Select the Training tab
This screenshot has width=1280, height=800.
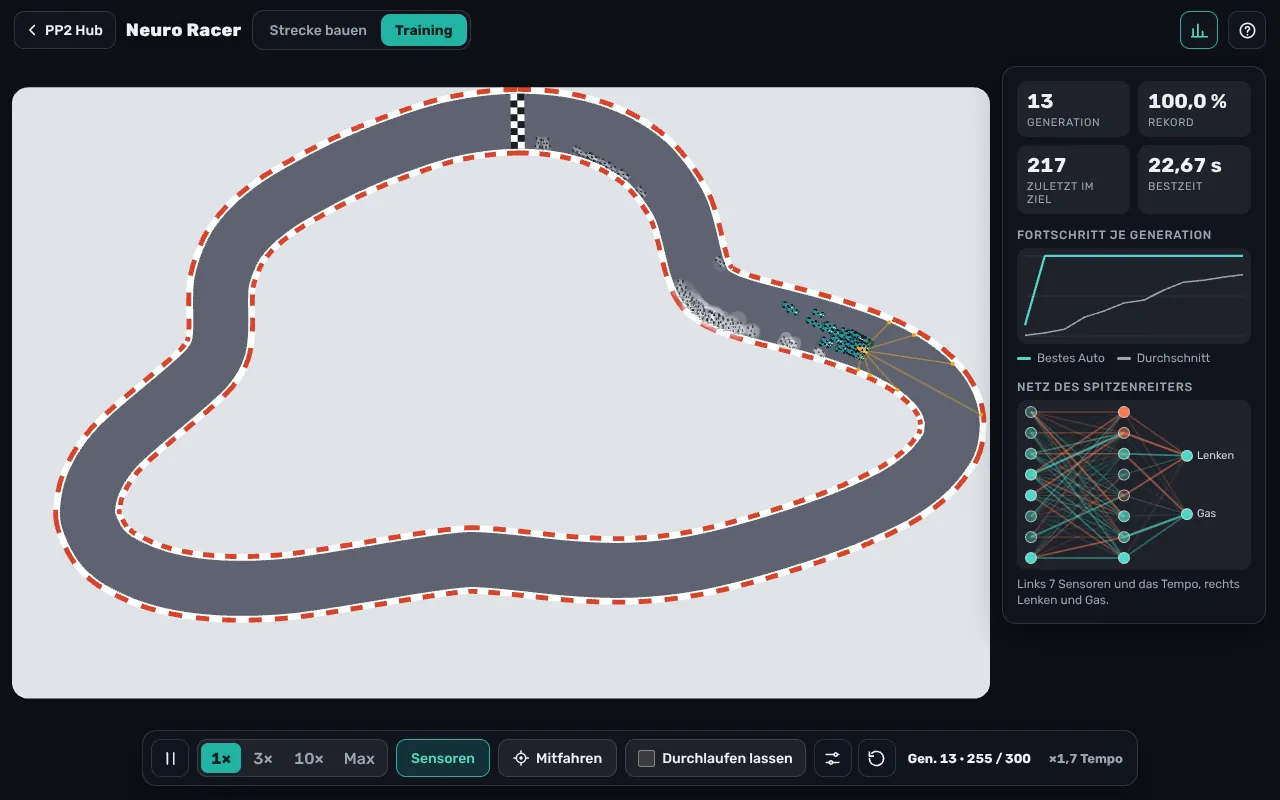tap(424, 30)
